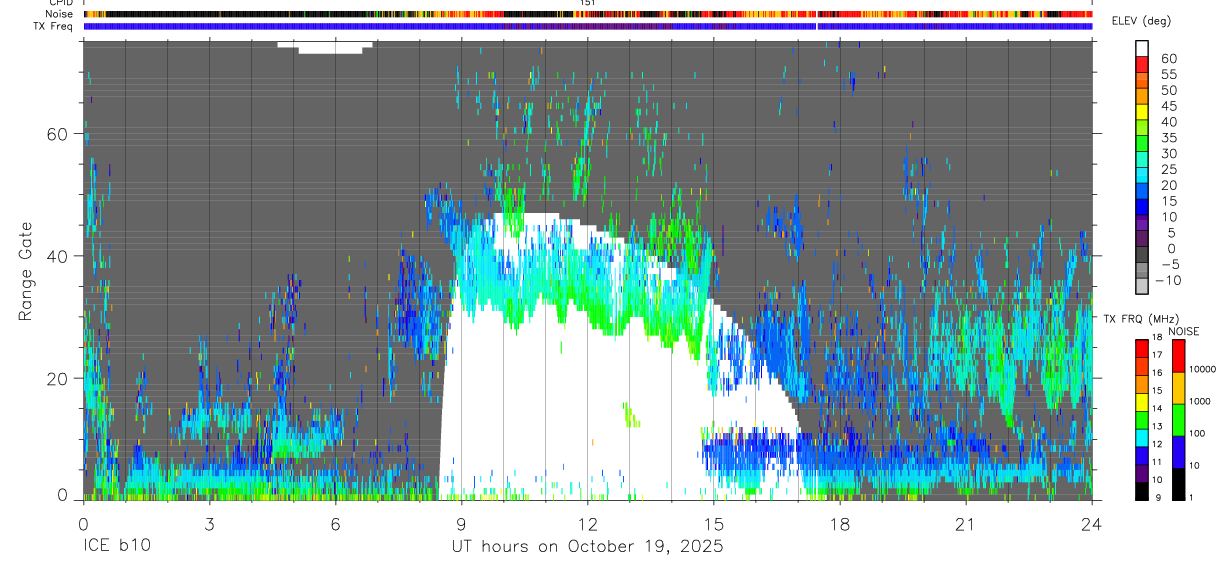Click the '6' UT hour tick label
Screen dimensions: 1228x567
(x=335, y=523)
